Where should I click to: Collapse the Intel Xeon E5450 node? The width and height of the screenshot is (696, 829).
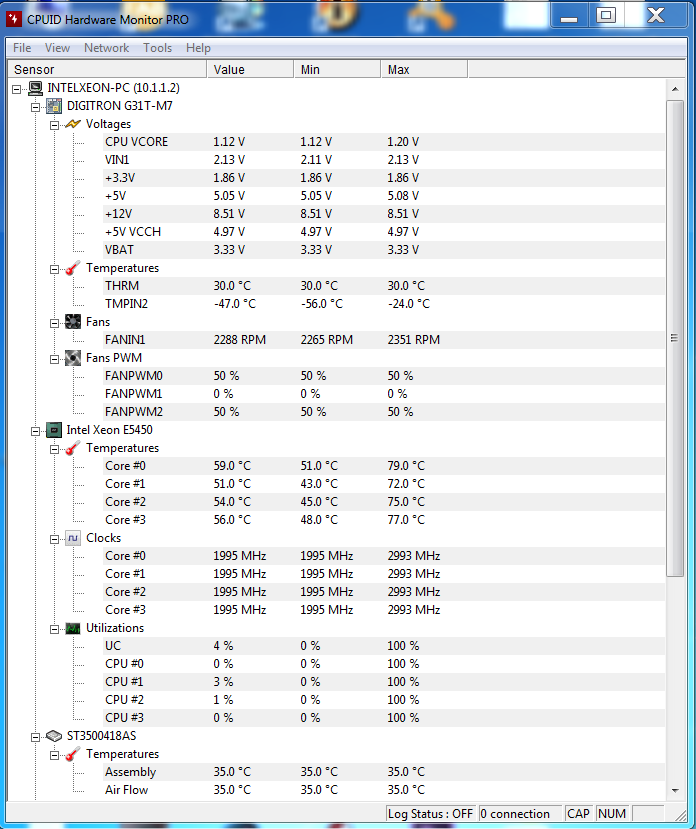pos(35,431)
